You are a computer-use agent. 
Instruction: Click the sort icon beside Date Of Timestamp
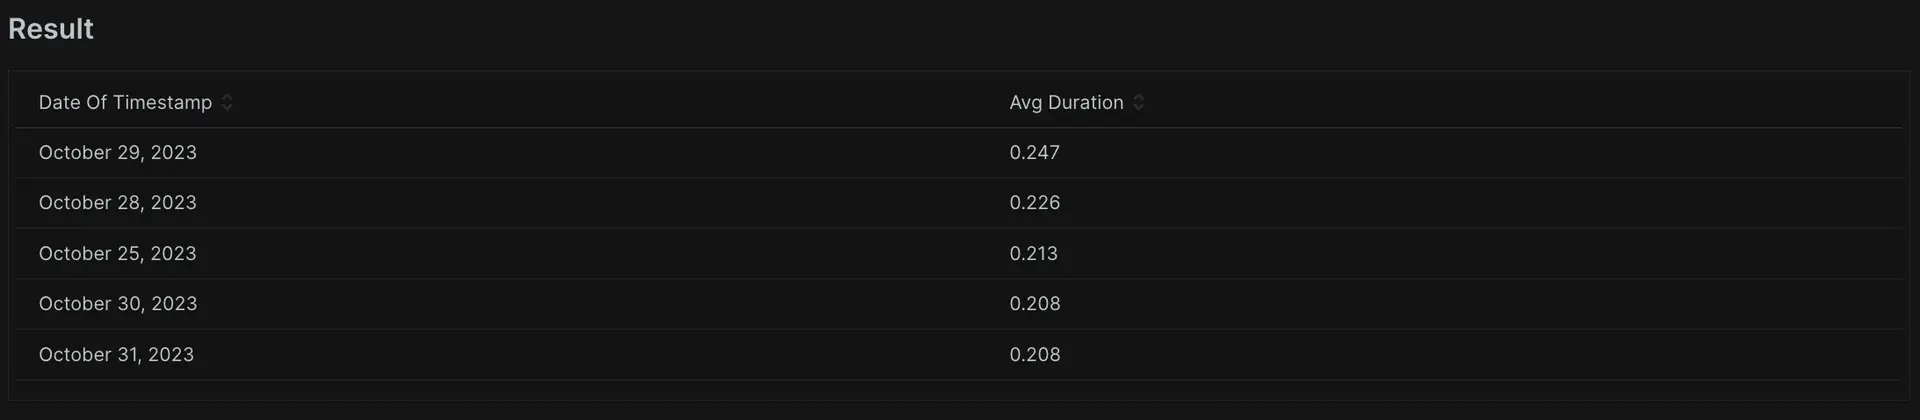[227, 103]
